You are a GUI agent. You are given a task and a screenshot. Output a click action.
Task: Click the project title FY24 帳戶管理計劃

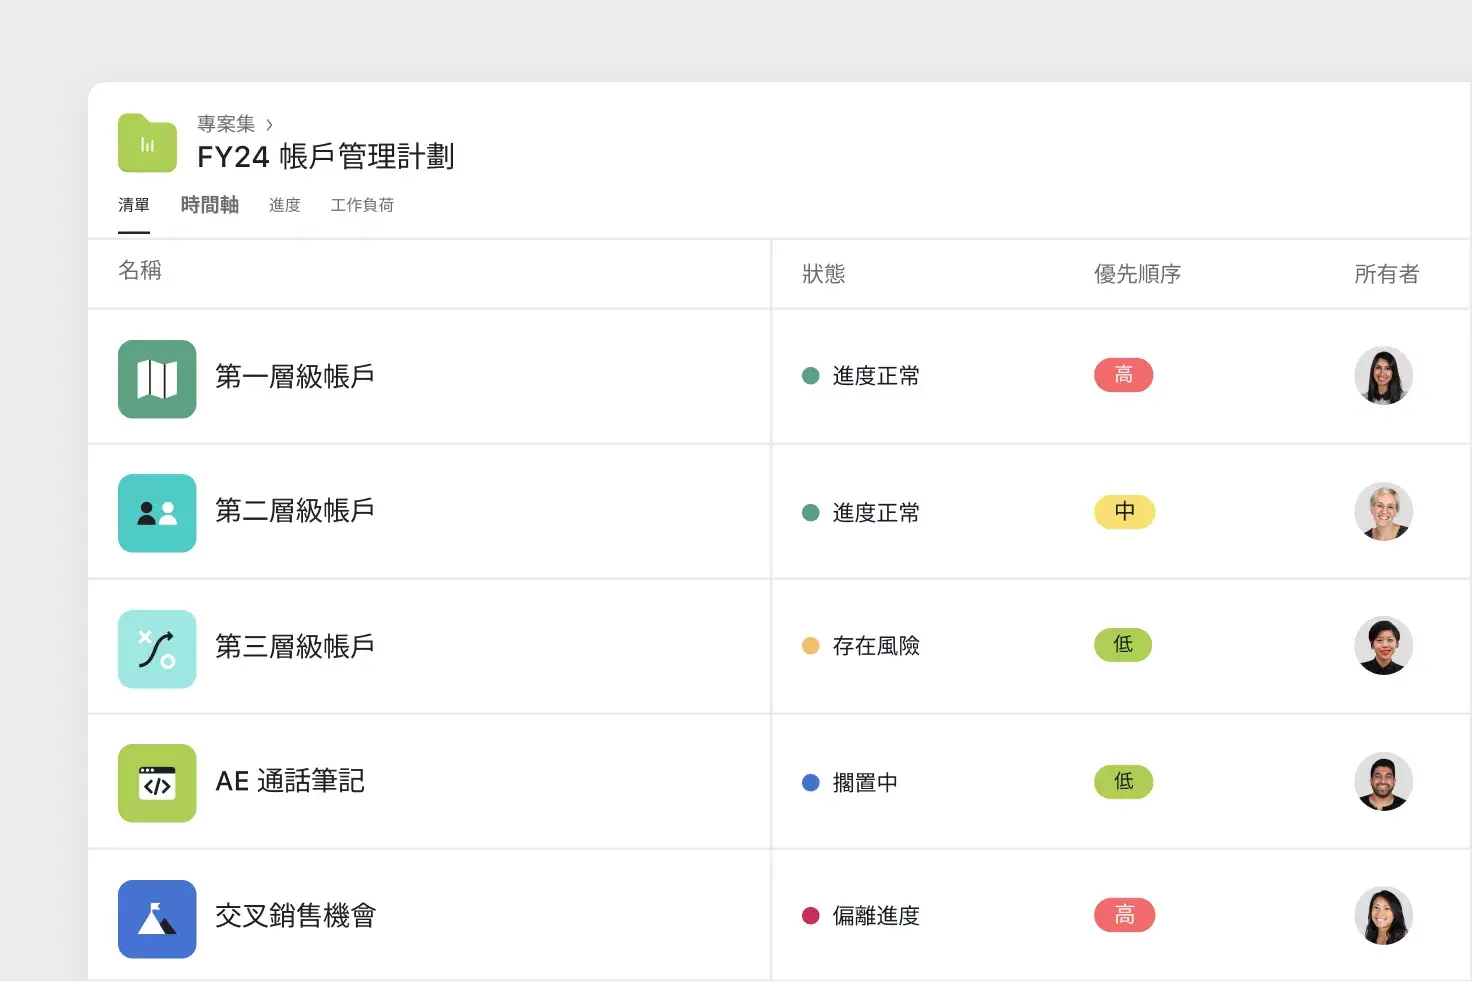(325, 157)
